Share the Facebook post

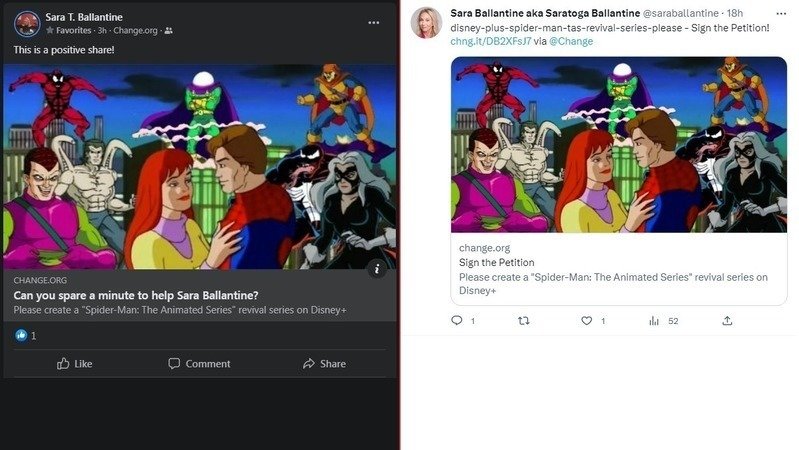(x=324, y=364)
